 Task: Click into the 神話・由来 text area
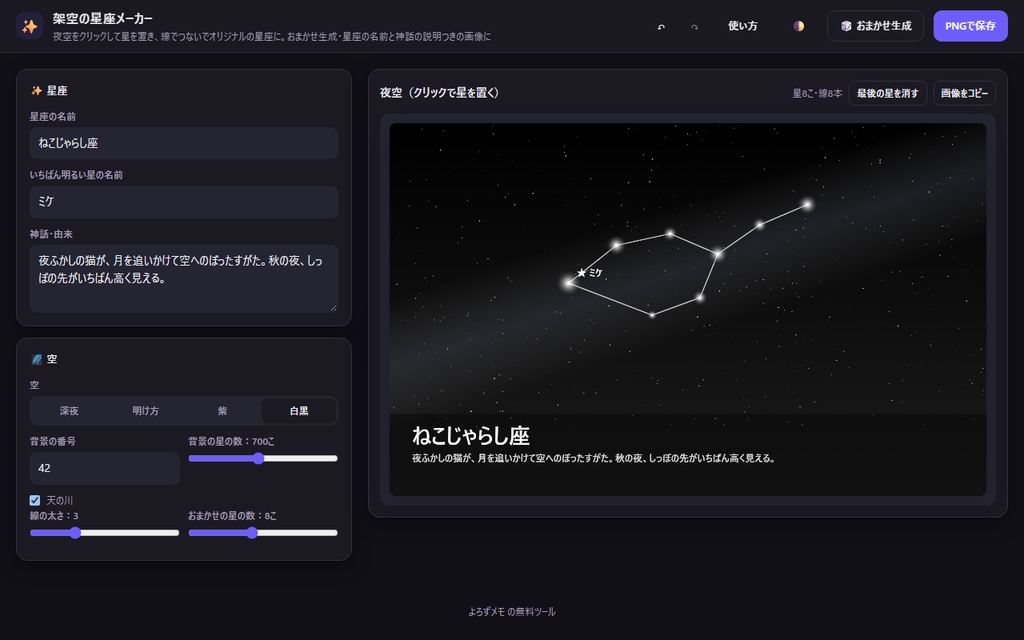pyautogui.click(x=184, y=278)
